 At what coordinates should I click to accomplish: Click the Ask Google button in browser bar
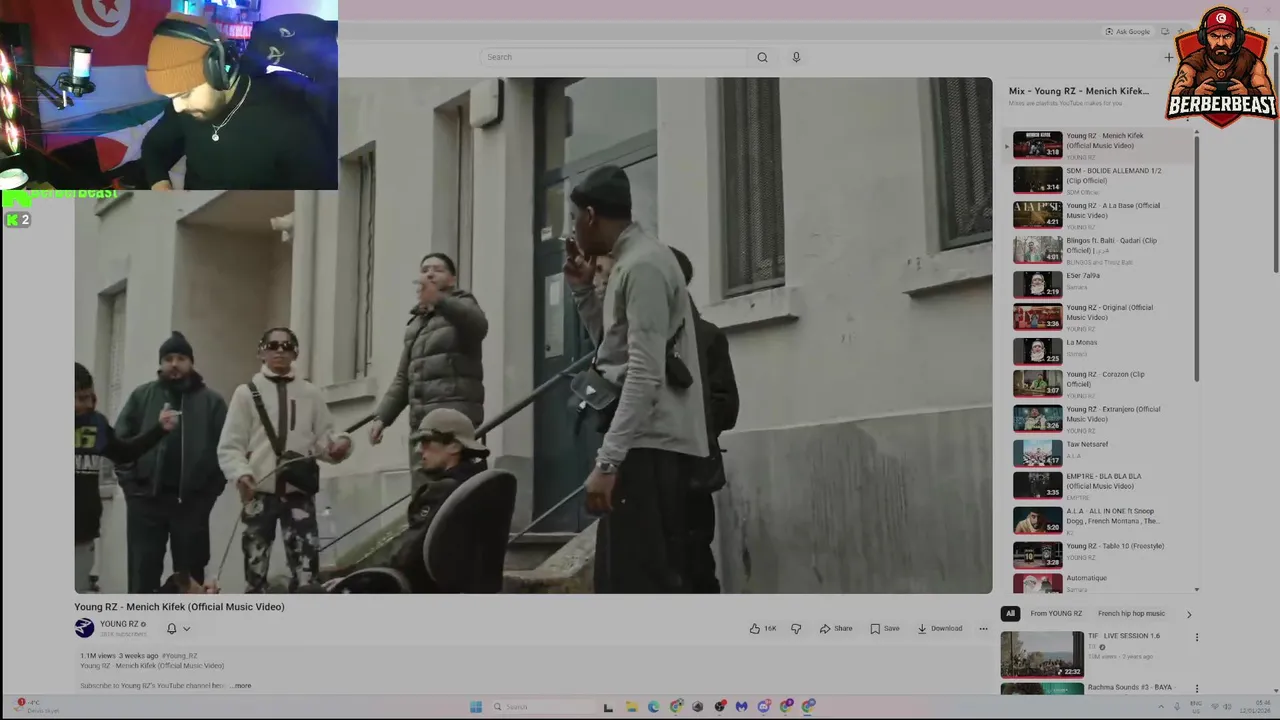(x=1128, y=32)
